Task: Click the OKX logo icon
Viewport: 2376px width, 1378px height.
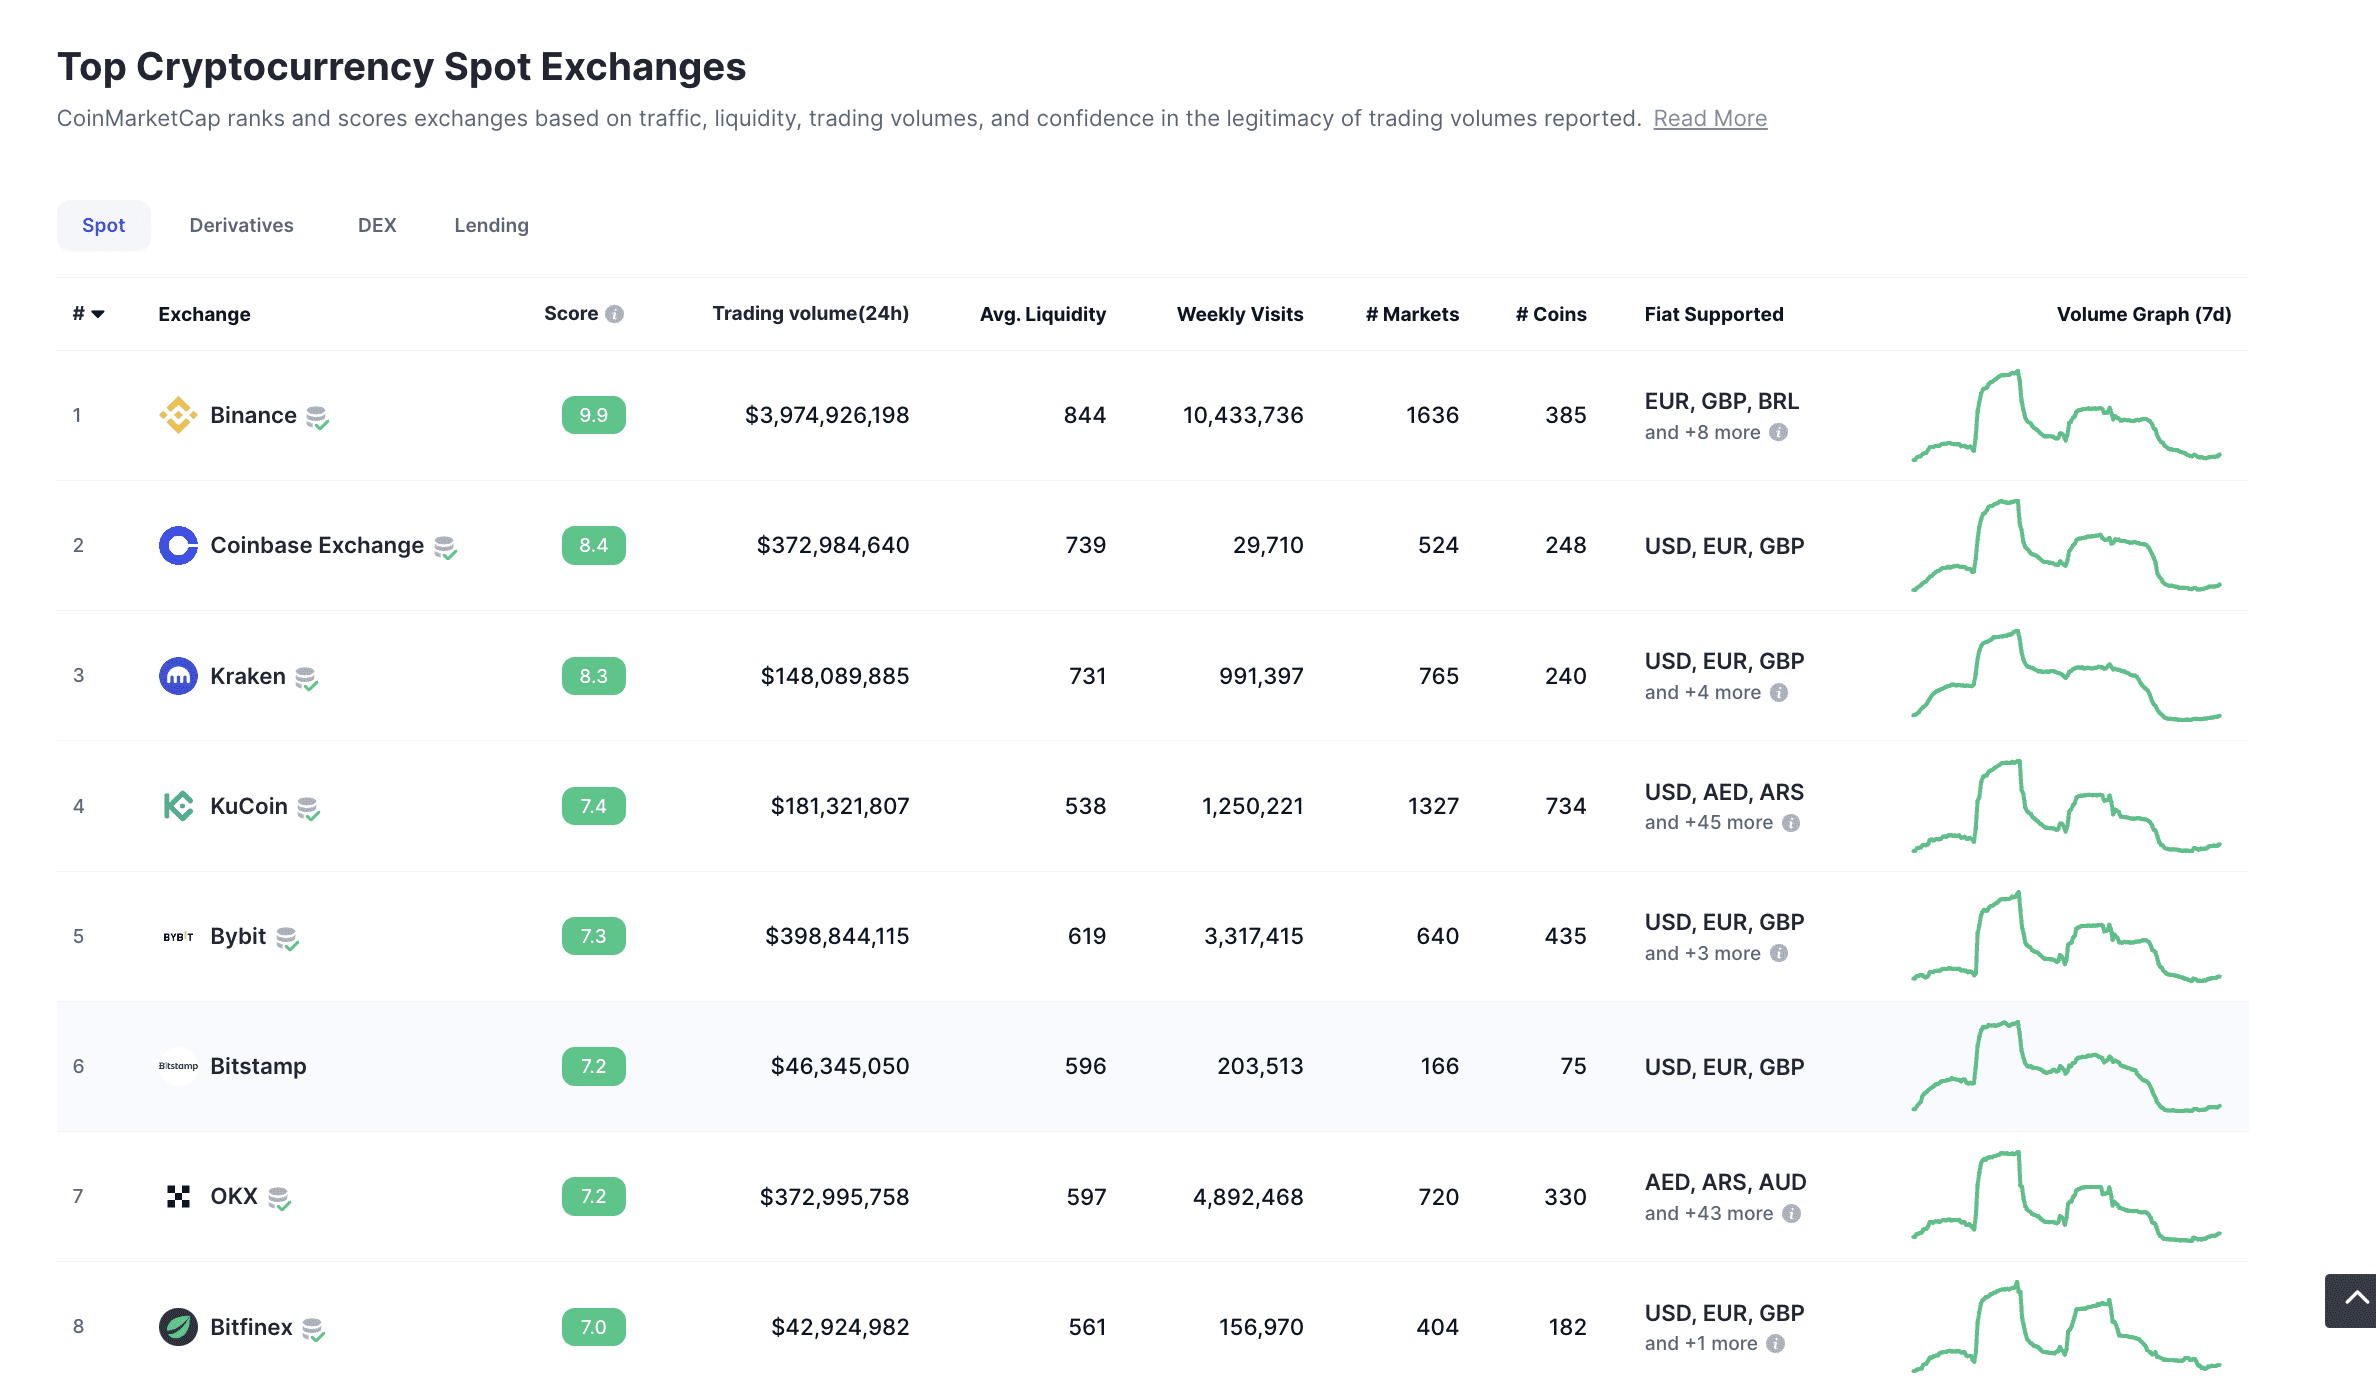Action: click(x=178, y=1196)
